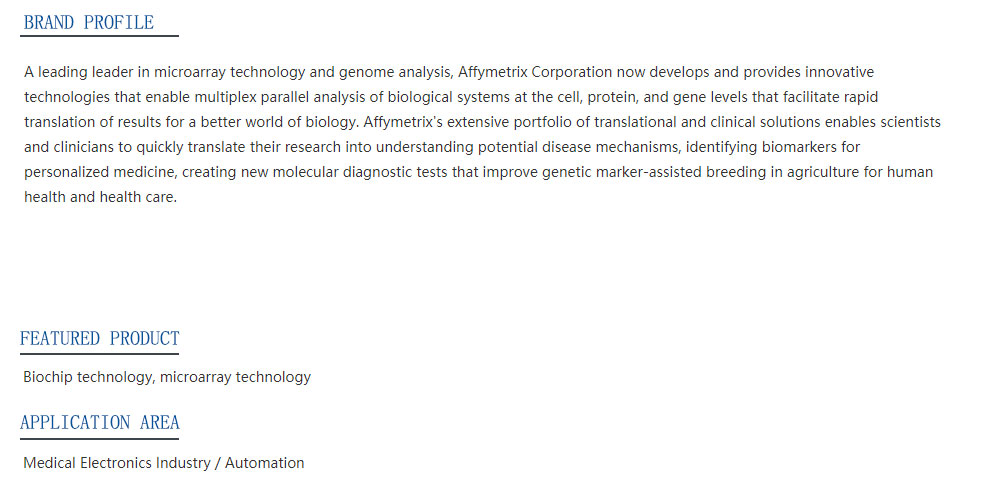Click the words 'Affymetrix Corporation' in profile
Viewport: 1000px width, 500px height.
click(535, 72)
